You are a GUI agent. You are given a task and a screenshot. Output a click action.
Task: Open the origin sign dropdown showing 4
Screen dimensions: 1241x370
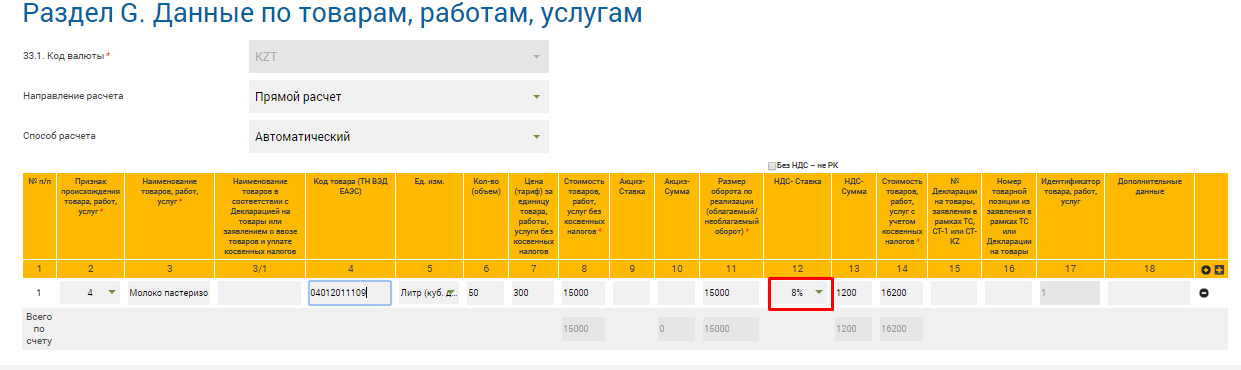[90, 293]
